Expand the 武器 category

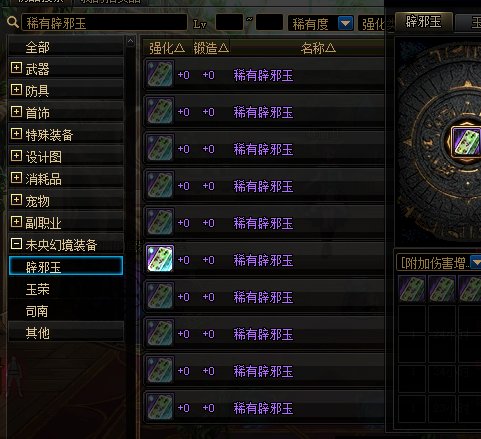16,68
